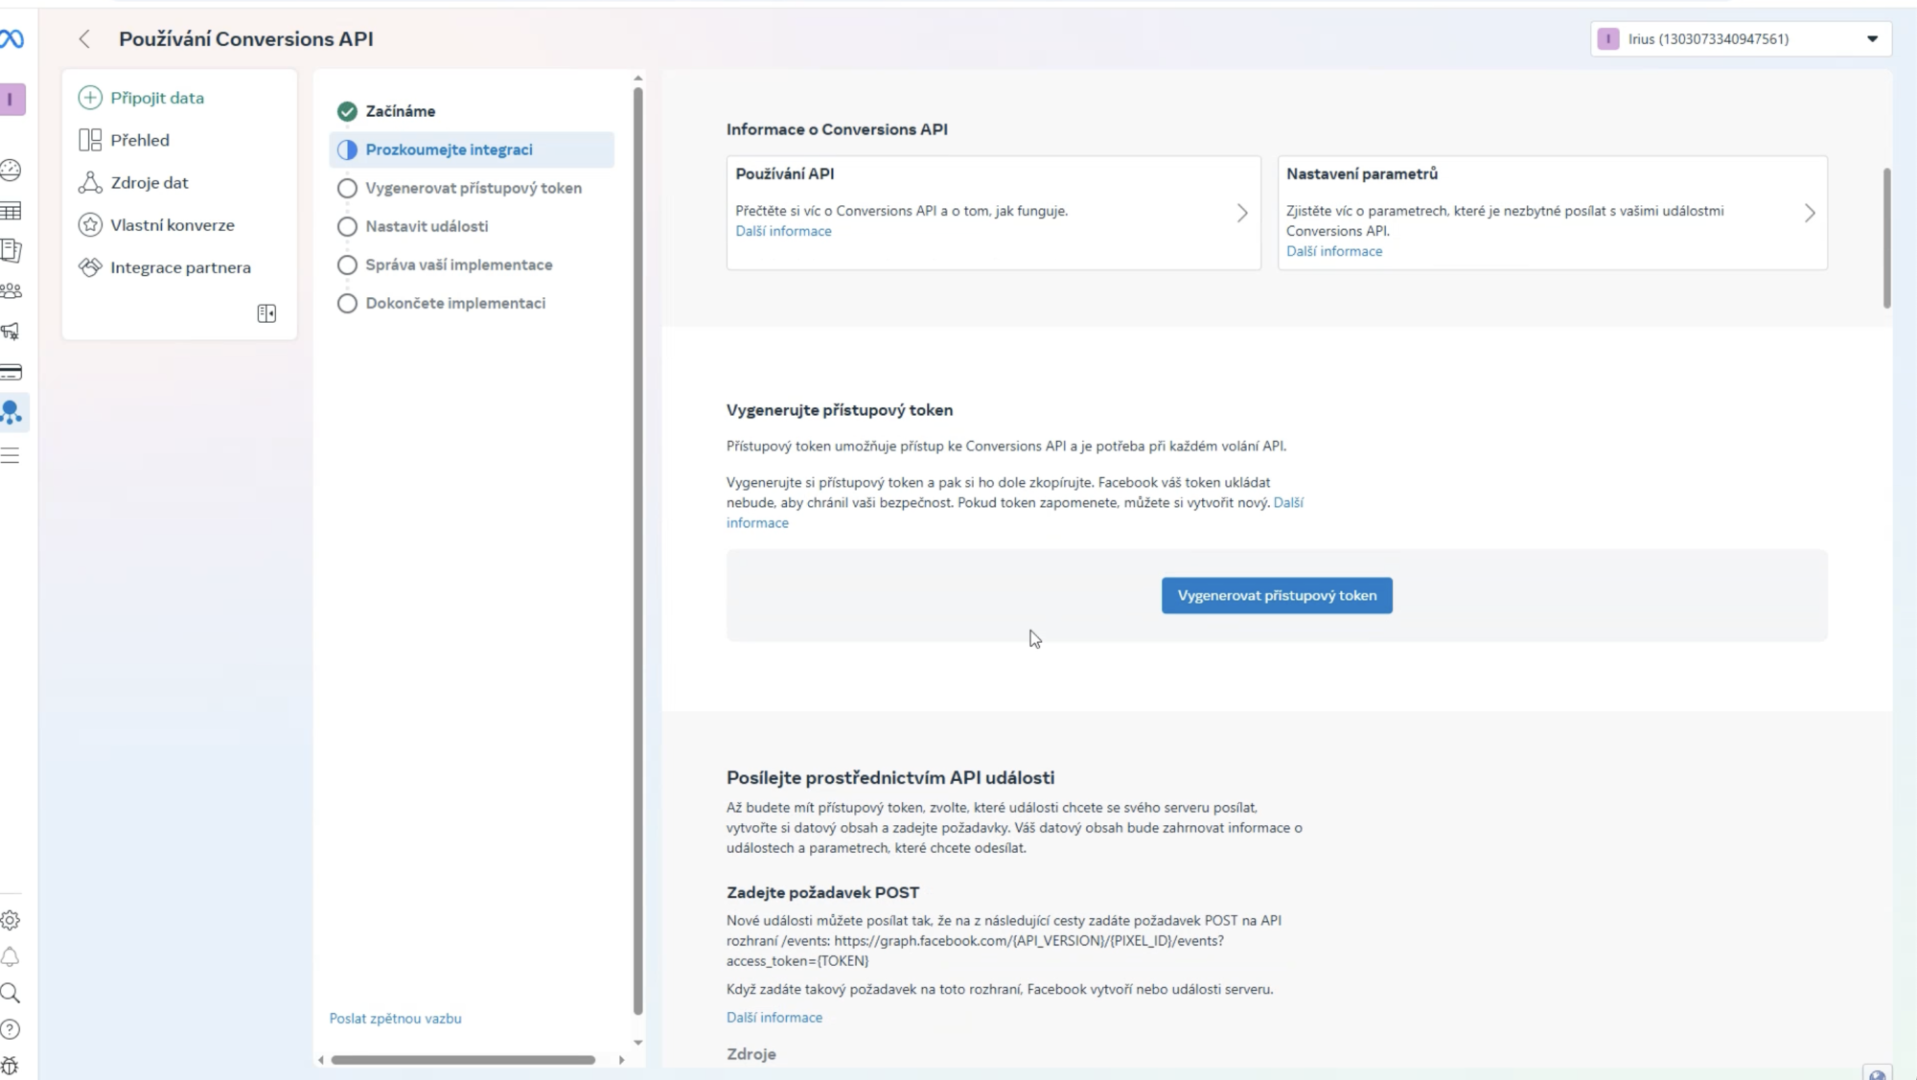Click the Používání API card title
The height and width of the screenshot is (1080, 1917).
pyautogui.click(x=784, y=173)
